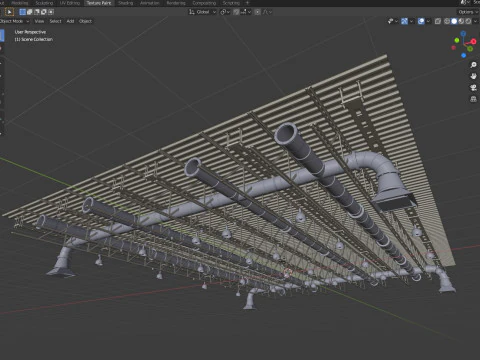The height and width of the screenshot is (360, 480).
Task: Click the dark green Y axis gizmo handle
Action: [x=470, y=49]
